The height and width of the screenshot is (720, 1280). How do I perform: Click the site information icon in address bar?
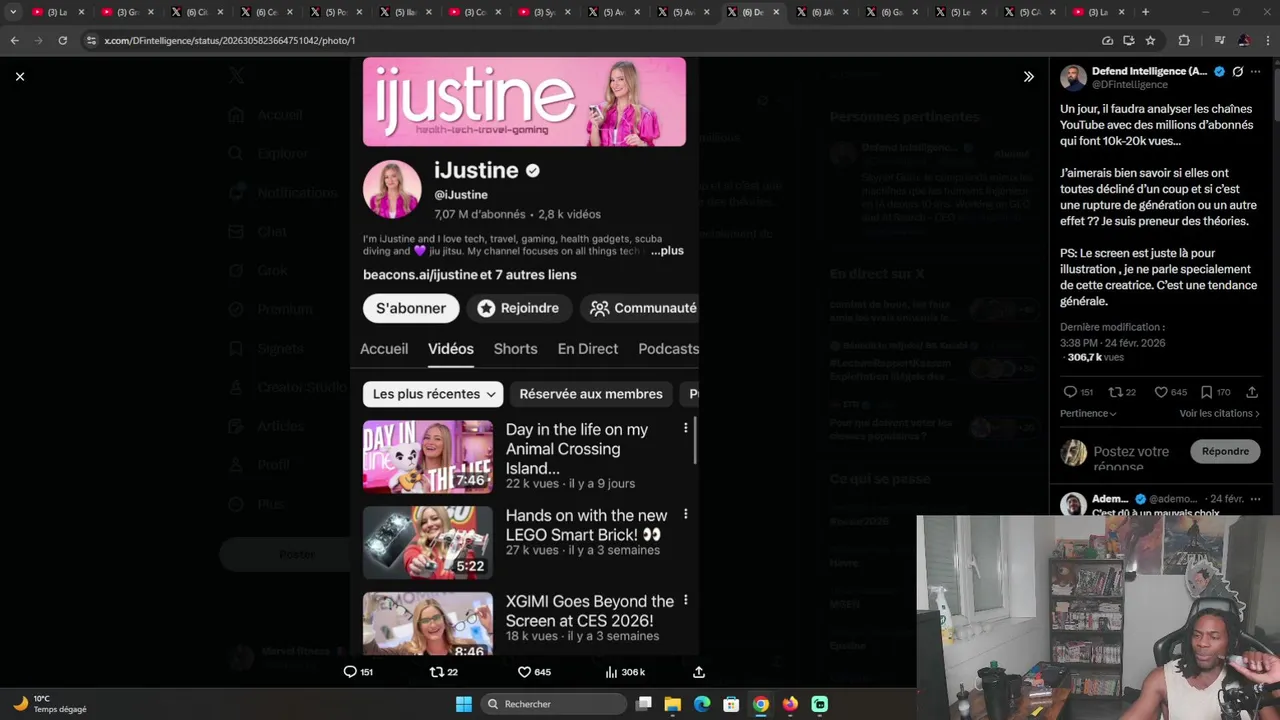coord(91,40)
